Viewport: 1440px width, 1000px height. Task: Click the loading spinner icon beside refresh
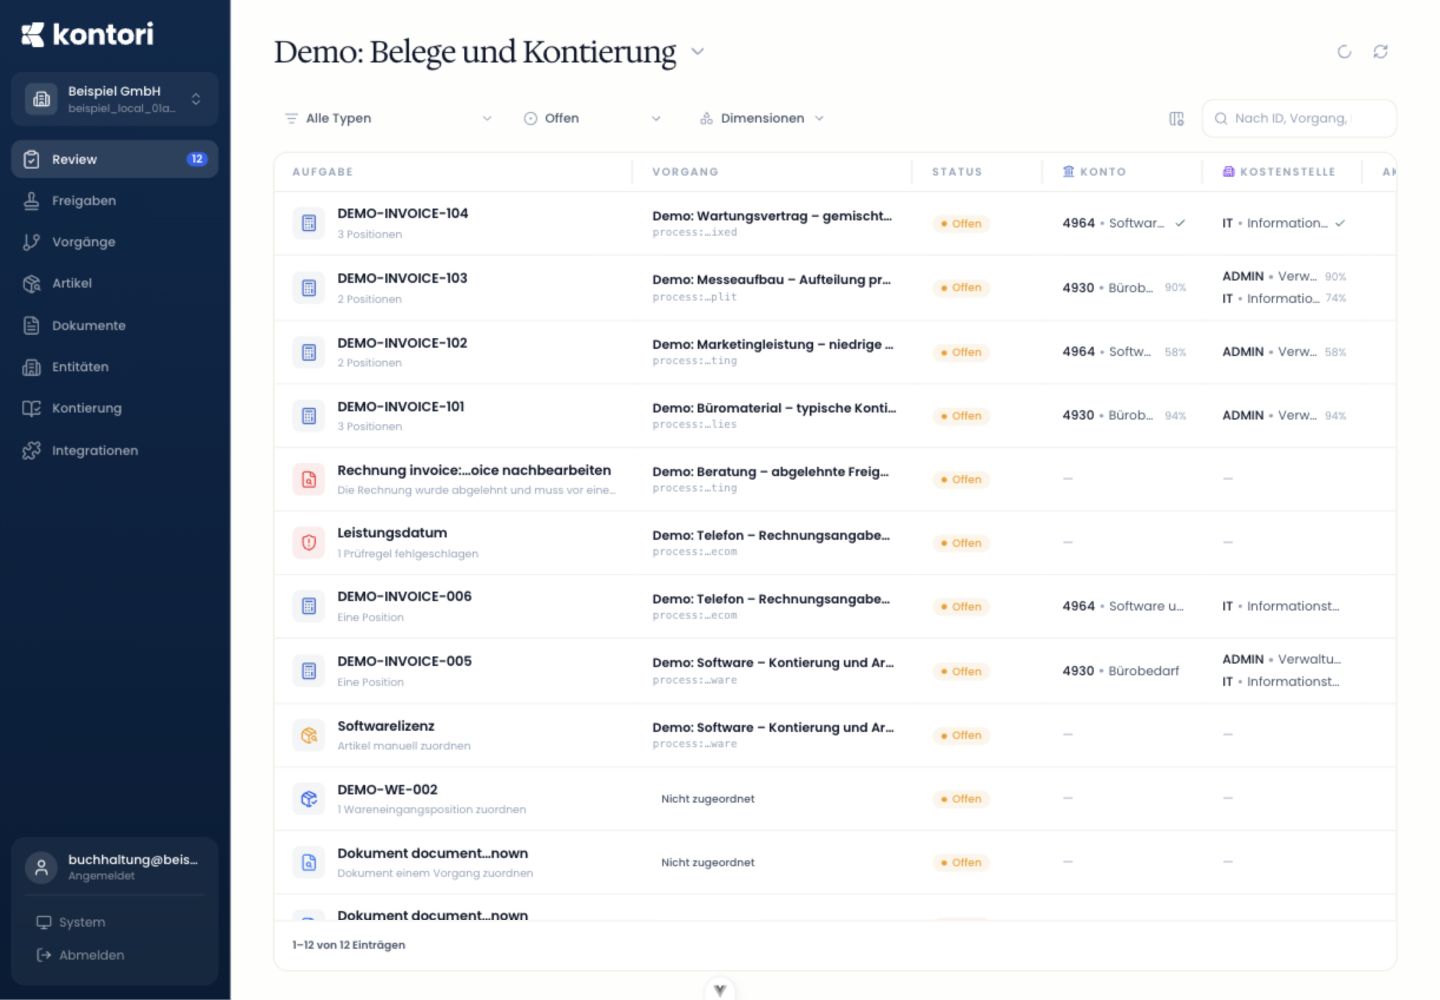pos(1345,51)
